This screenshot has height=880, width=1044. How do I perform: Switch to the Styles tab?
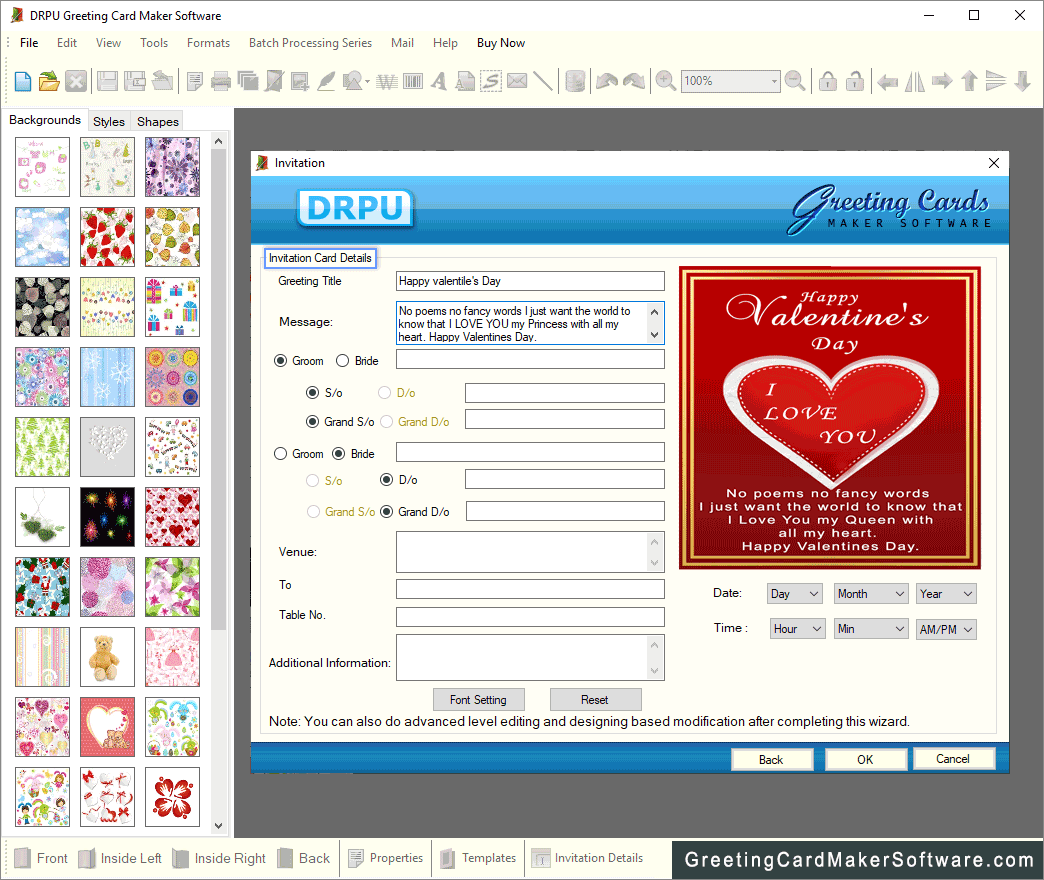pyautogui.click(x=109, y=122)
